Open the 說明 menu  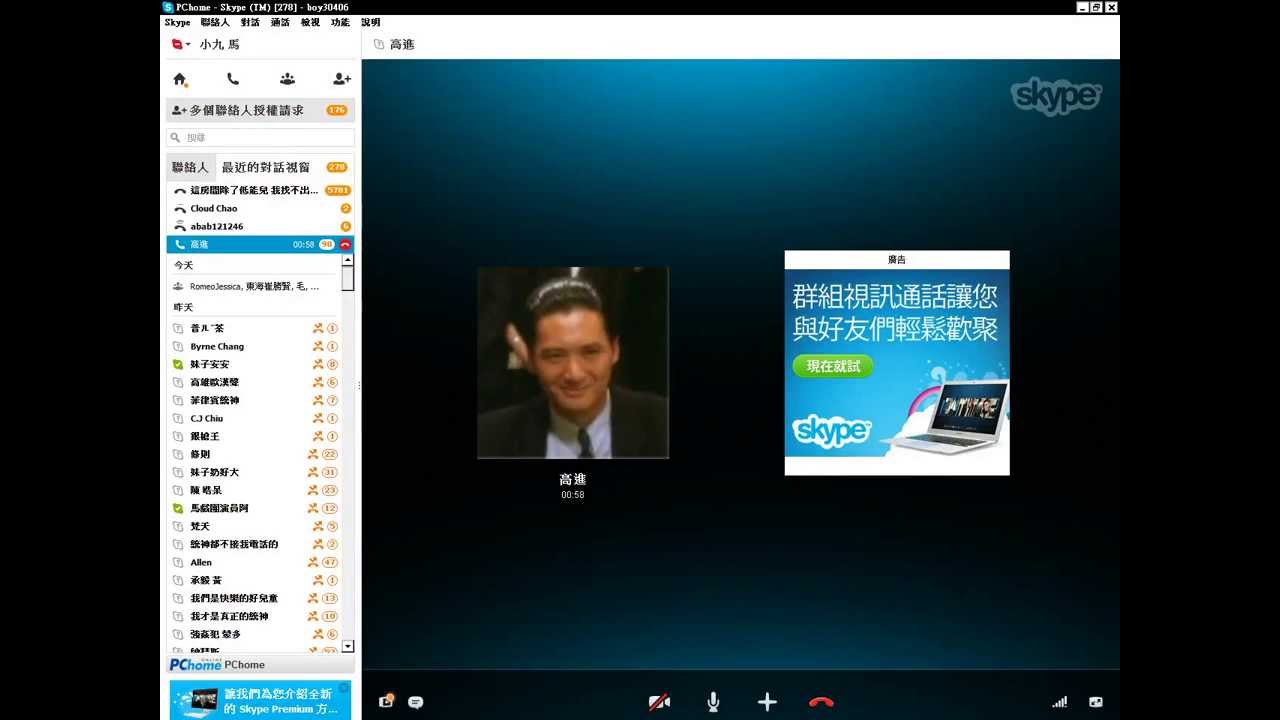pos(370,22)
